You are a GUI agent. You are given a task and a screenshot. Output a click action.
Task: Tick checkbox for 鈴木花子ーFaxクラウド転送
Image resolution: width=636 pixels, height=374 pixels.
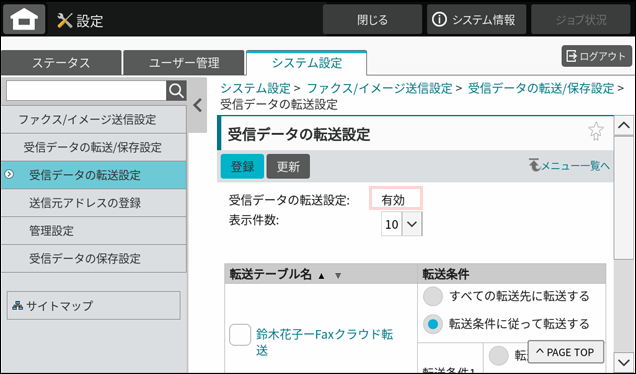240,335
